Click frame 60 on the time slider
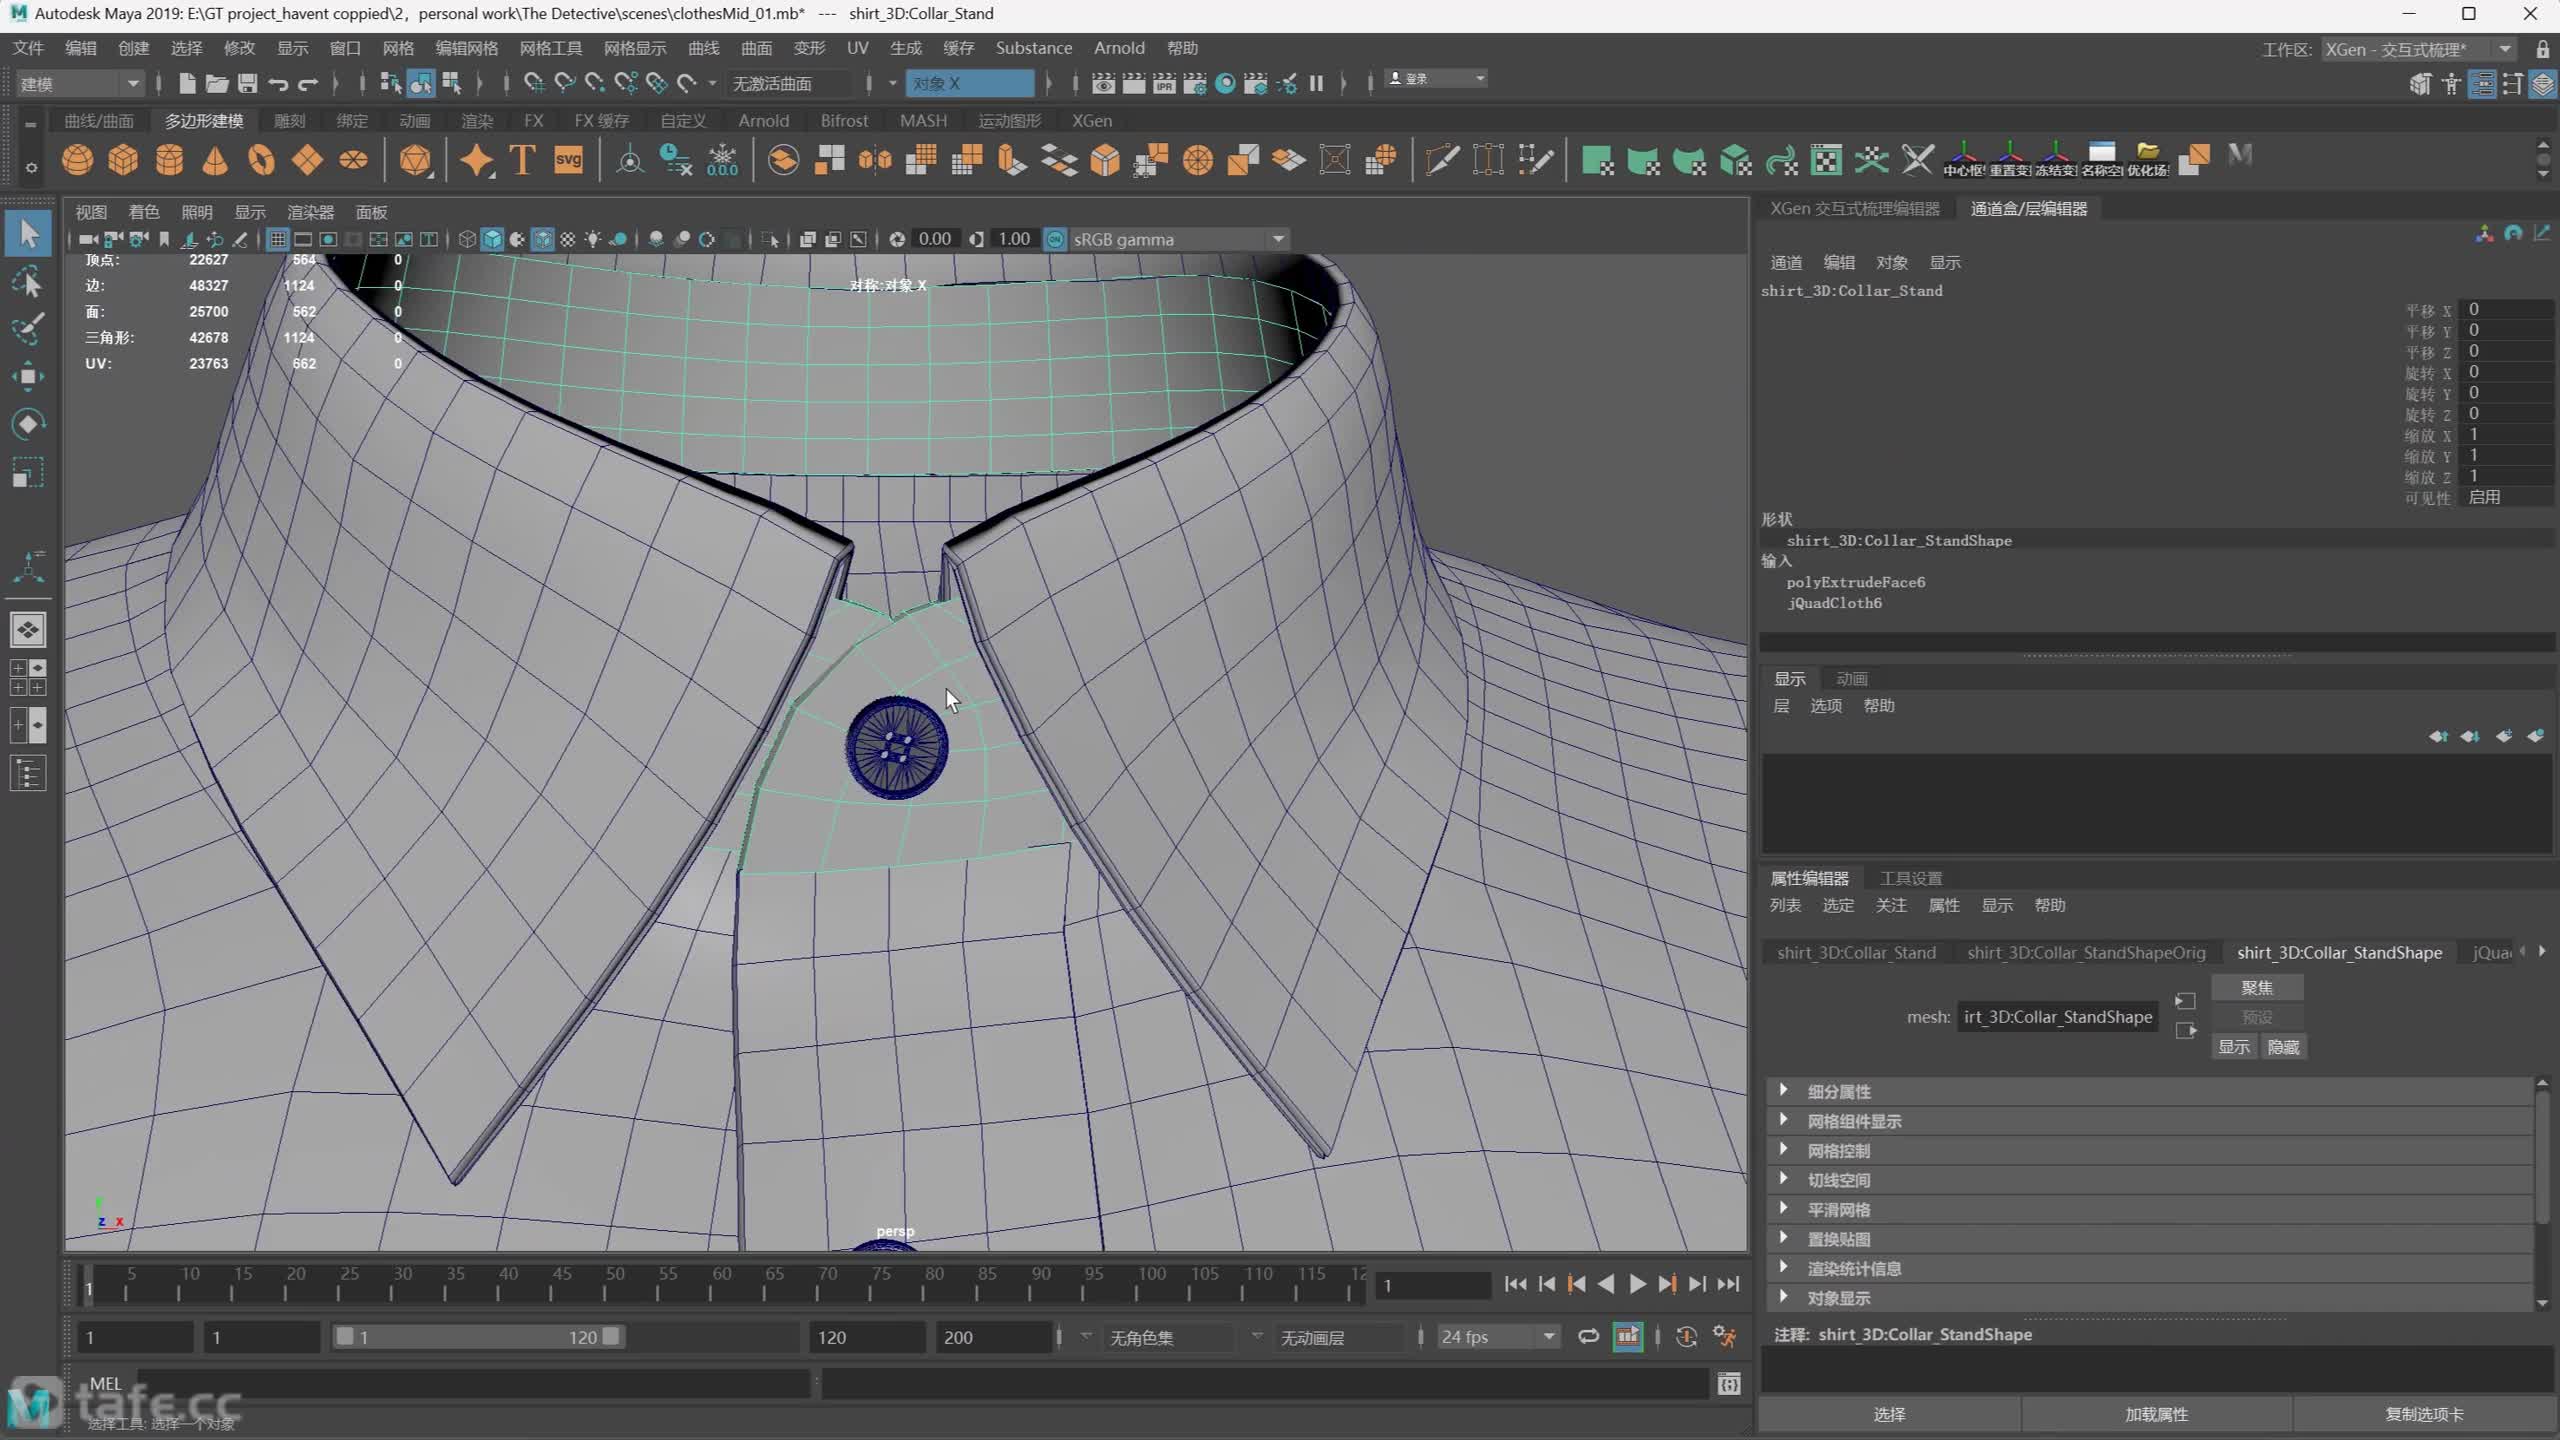The image size is (2560, 1440). (721, 1283)
